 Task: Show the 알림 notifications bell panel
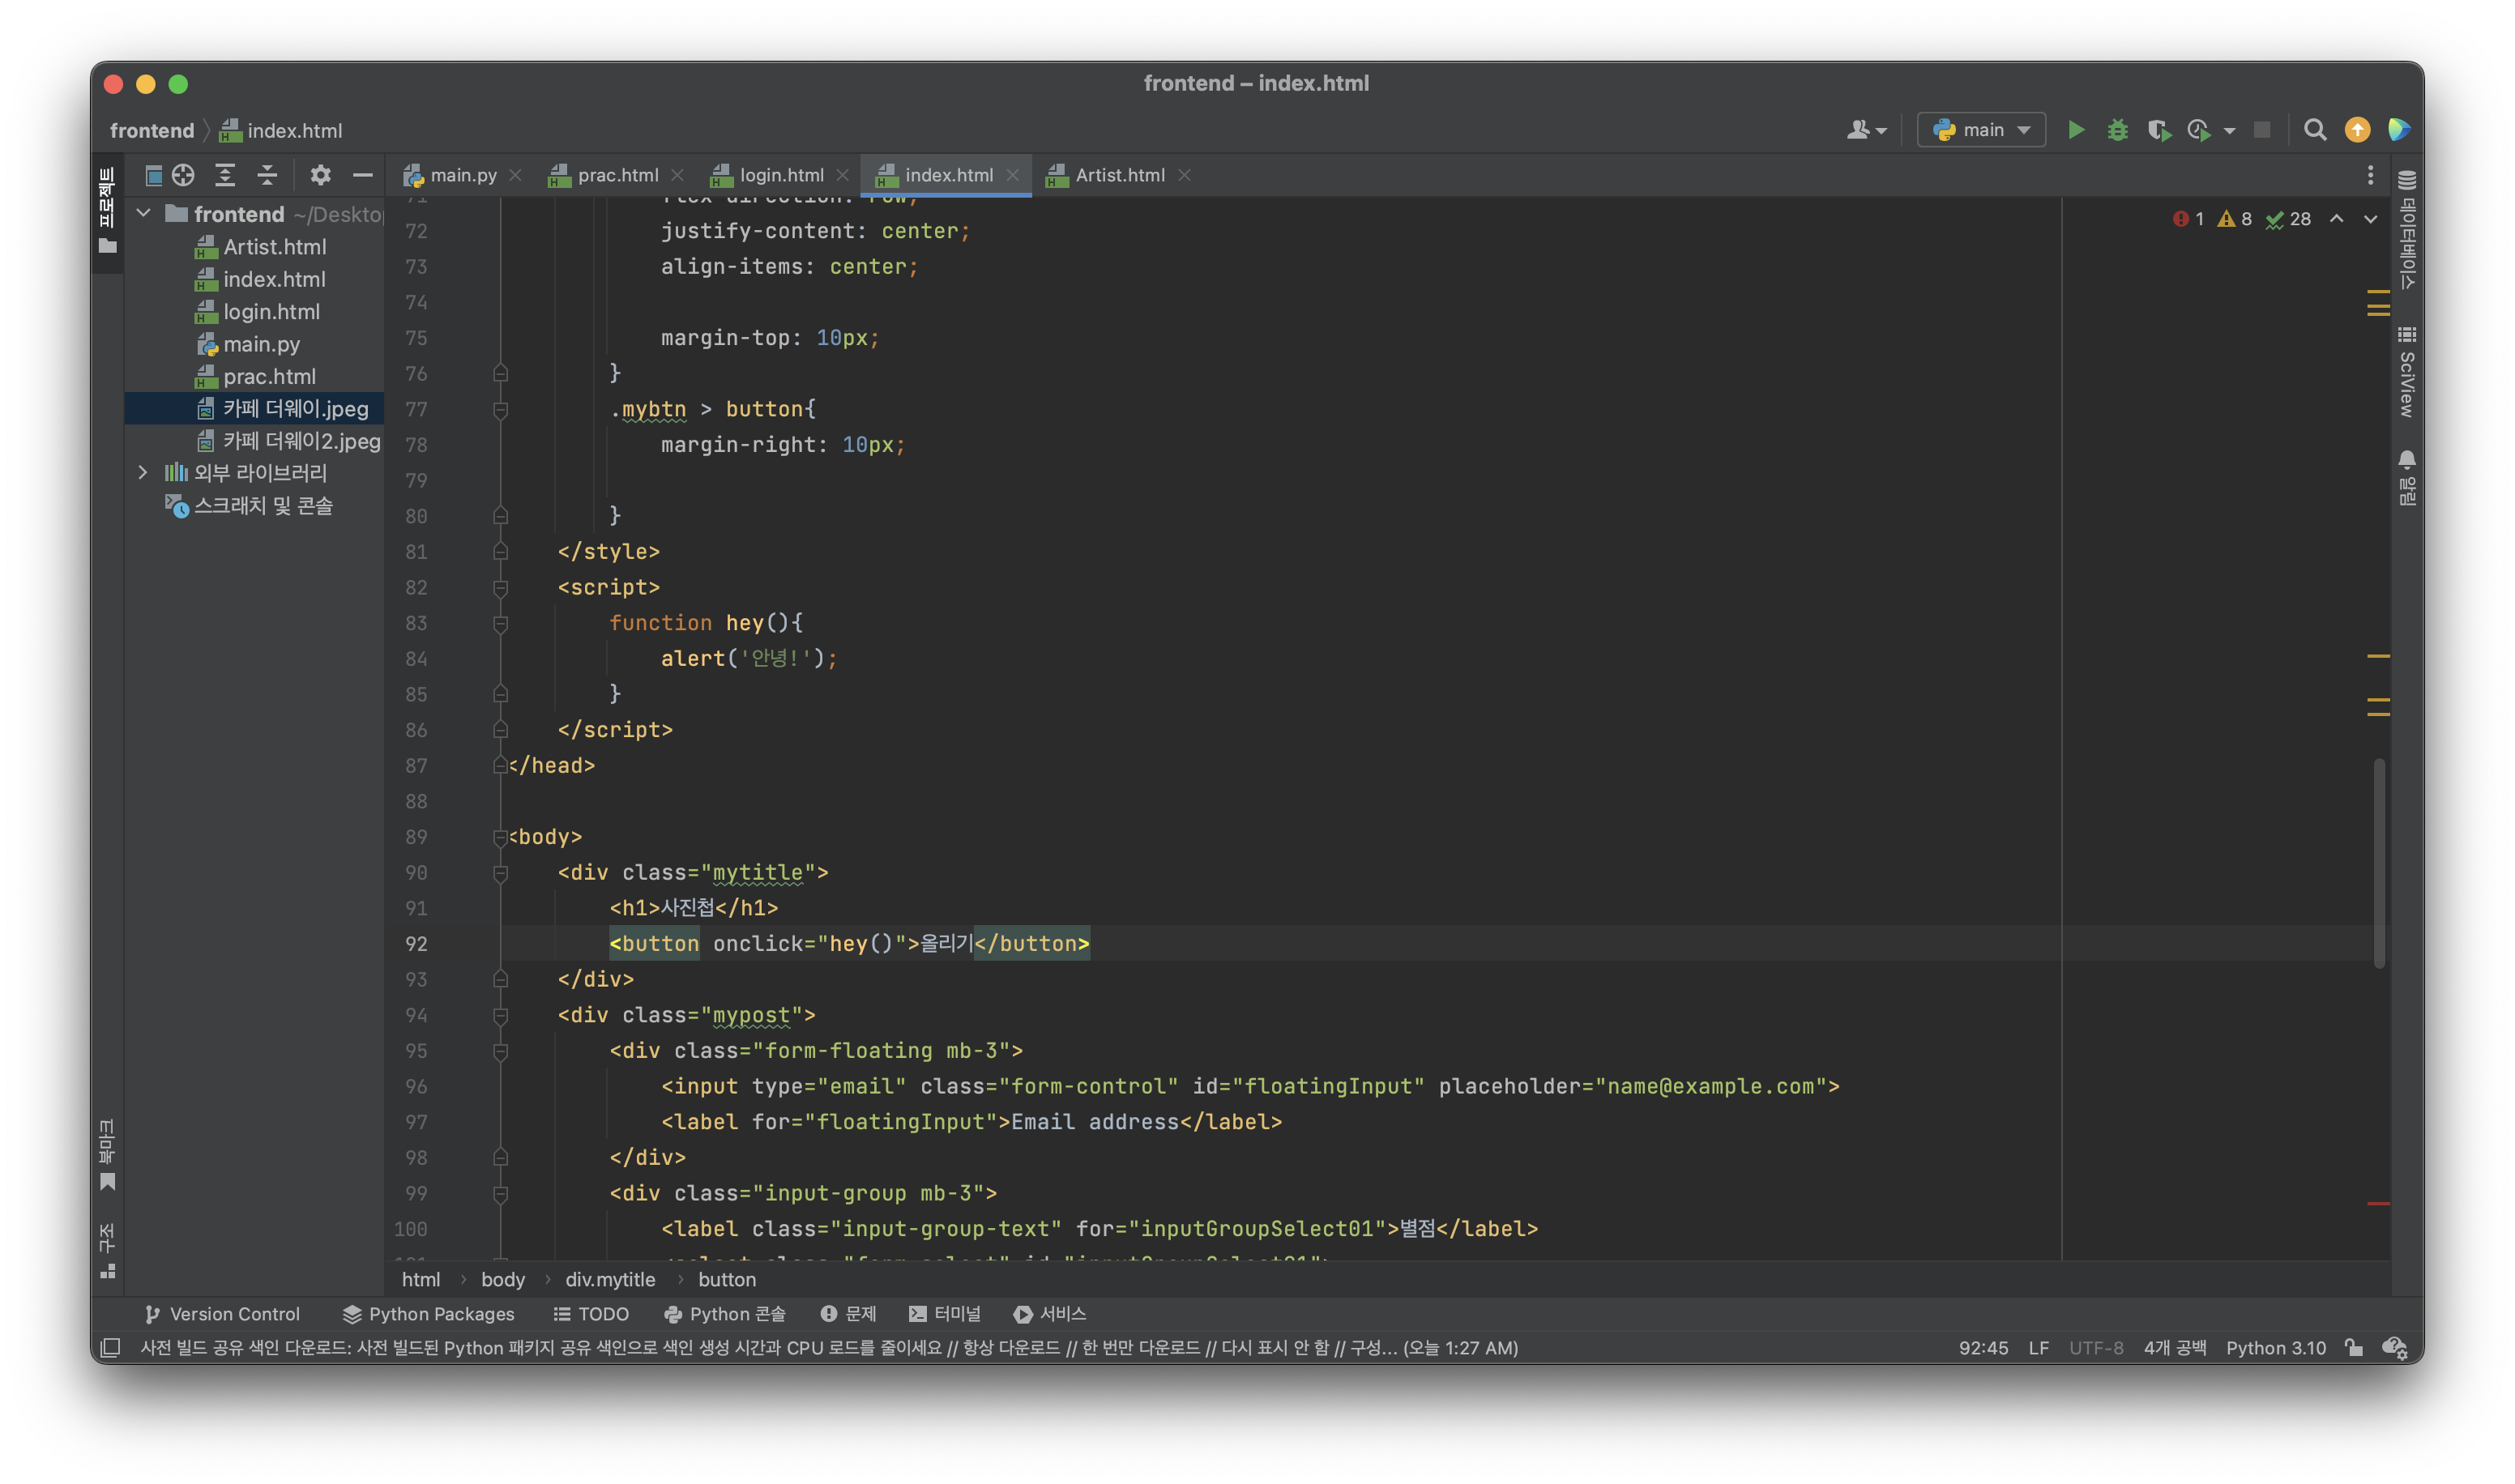(2406, 478)
